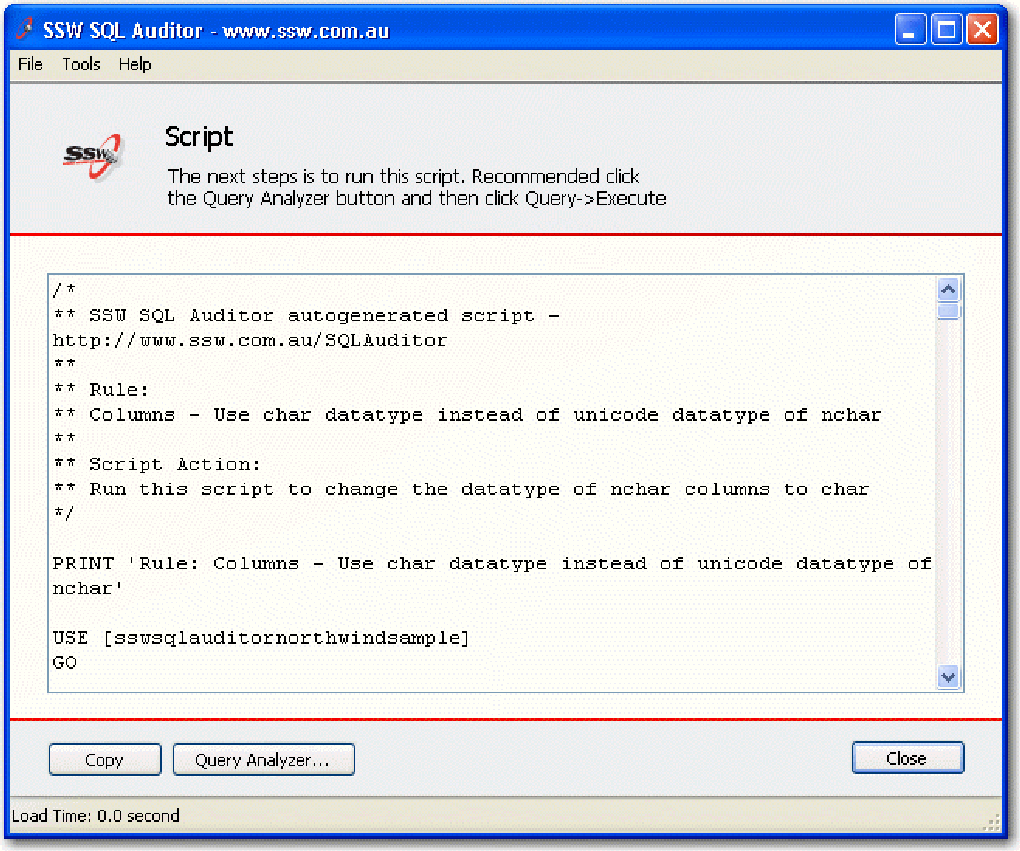Click the minimize window icon
This screenshot has height=851, width=1020.
click(x=909, y=29)
